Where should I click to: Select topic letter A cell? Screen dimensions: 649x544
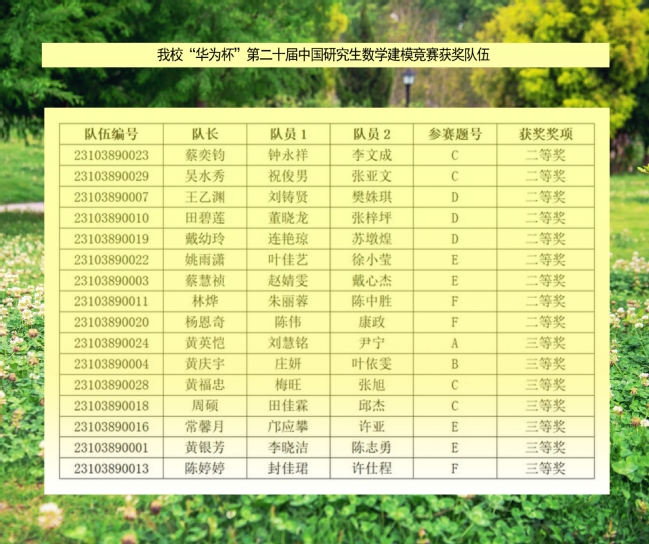pos(455,343)
